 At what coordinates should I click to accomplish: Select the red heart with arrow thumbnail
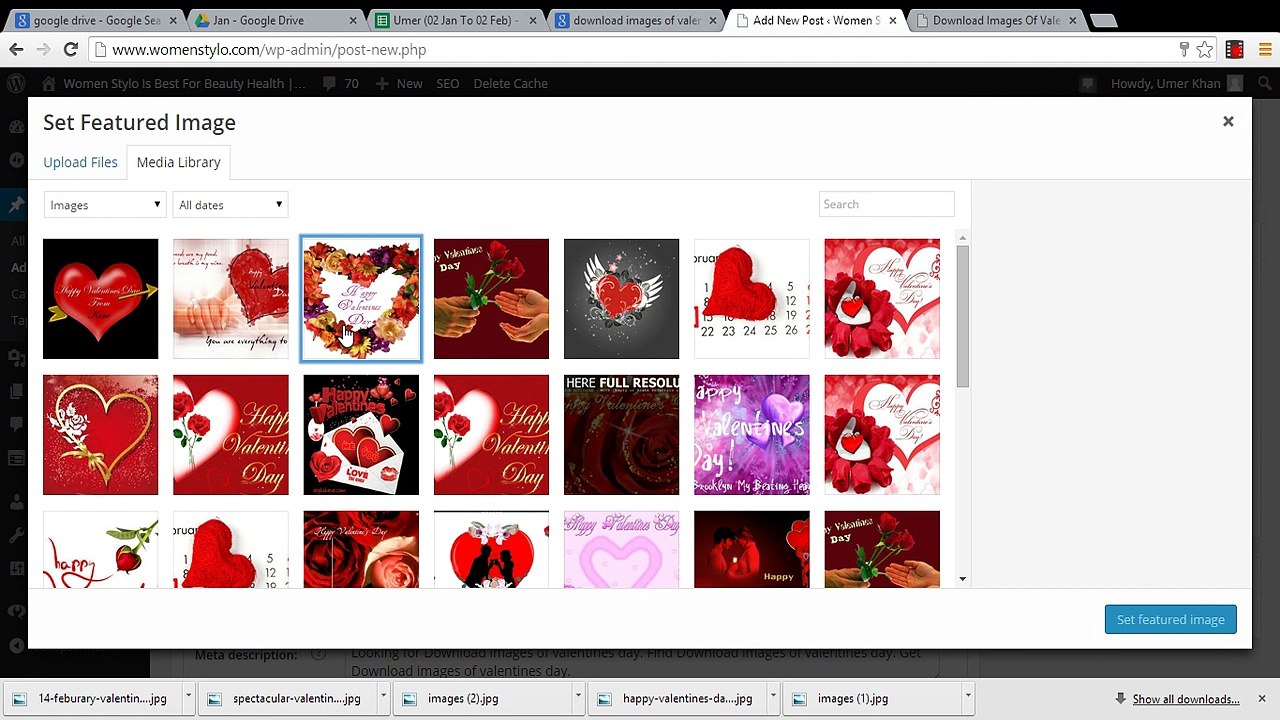[100, 298]
